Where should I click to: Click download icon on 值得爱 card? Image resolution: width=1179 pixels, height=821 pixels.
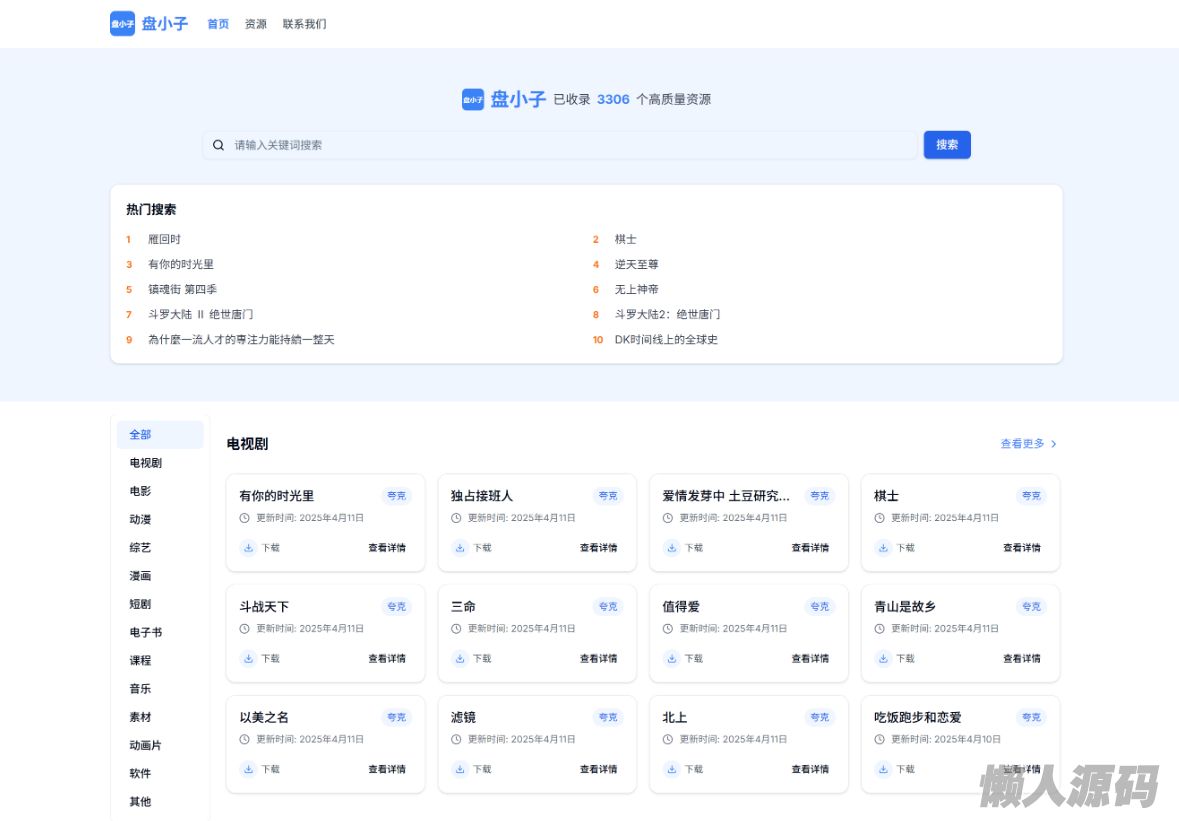click(x=671, y=659)
